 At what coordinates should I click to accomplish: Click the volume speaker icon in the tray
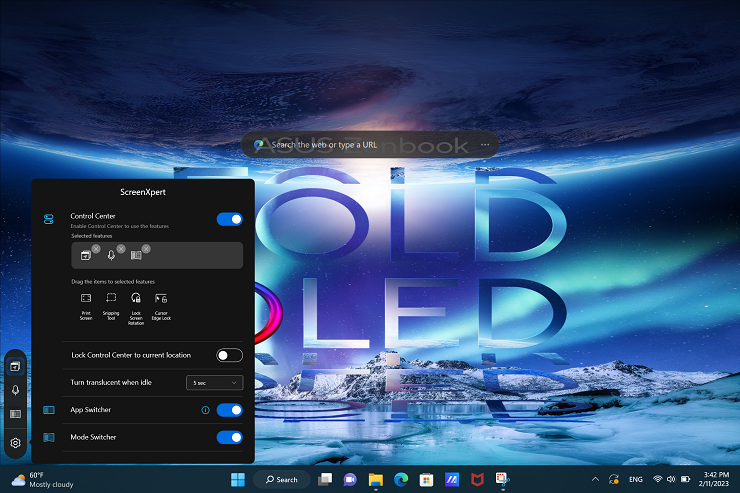(671, 479)
